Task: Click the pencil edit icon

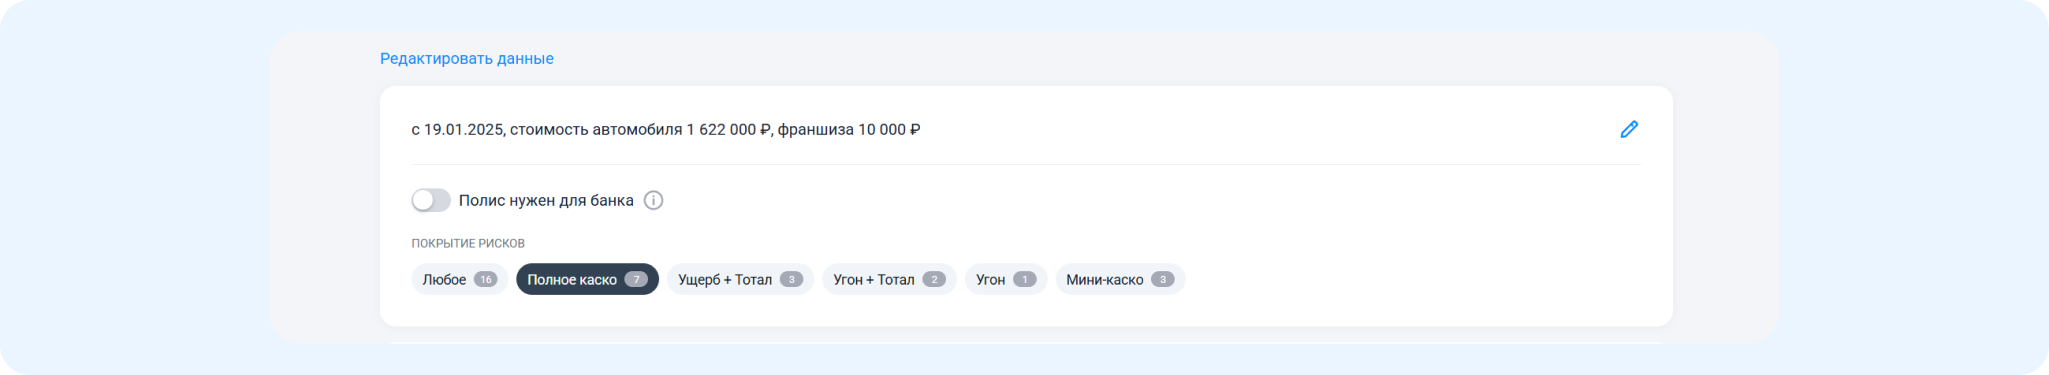Action: pyautogui.click(x=1629, y=129)
